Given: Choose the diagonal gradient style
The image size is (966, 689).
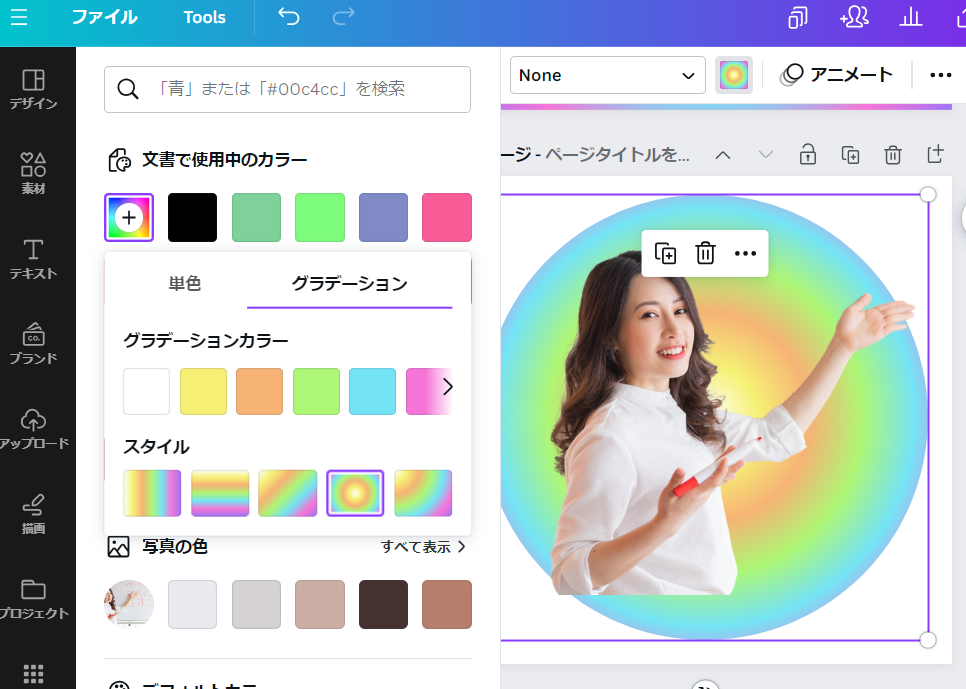Looking at the screenshot, I should [x=288, y=493].
